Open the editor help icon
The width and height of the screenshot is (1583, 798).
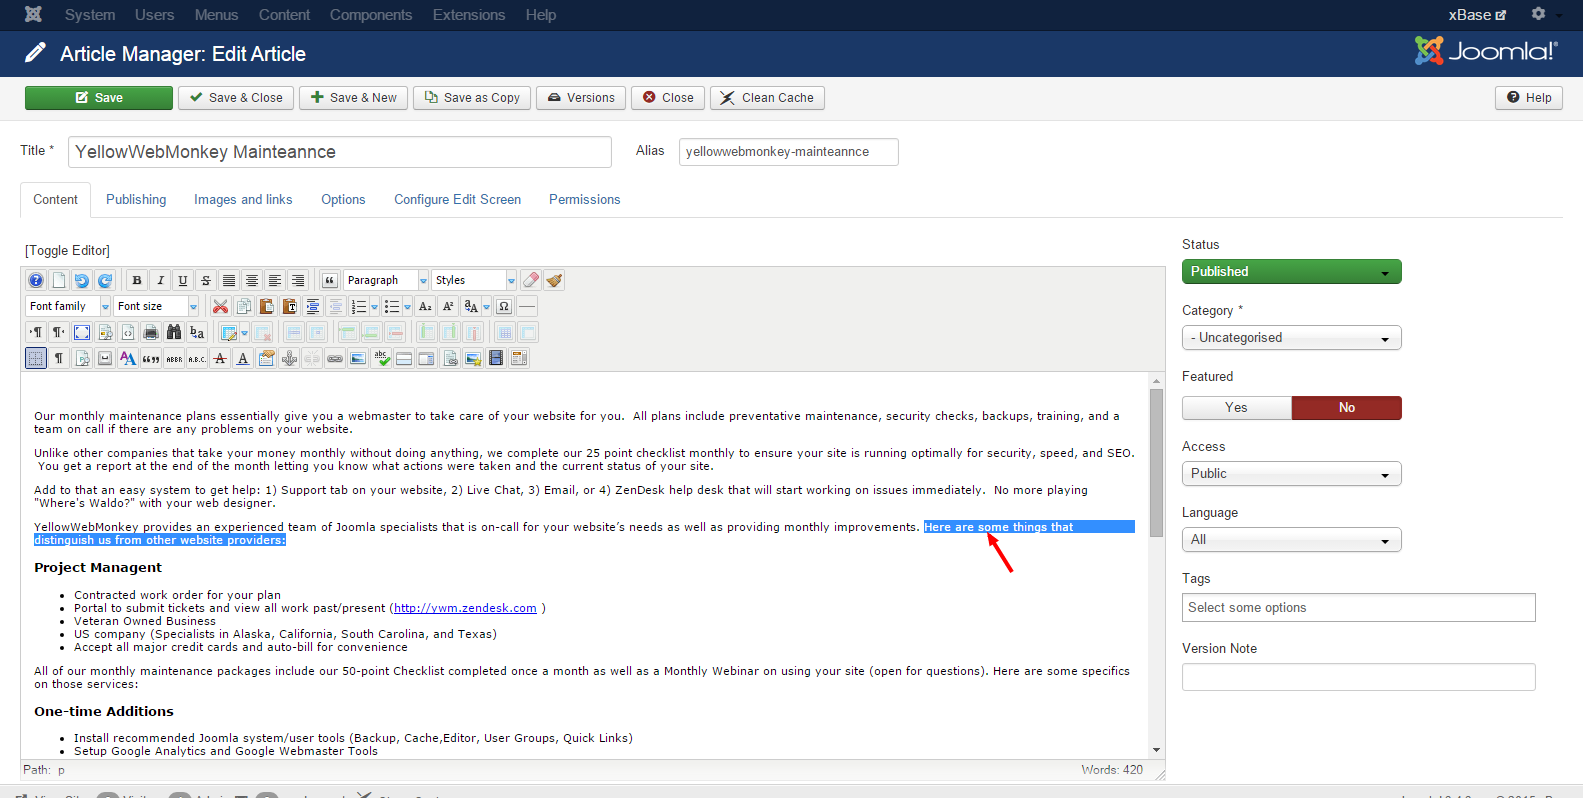click(x=36, y=280)
